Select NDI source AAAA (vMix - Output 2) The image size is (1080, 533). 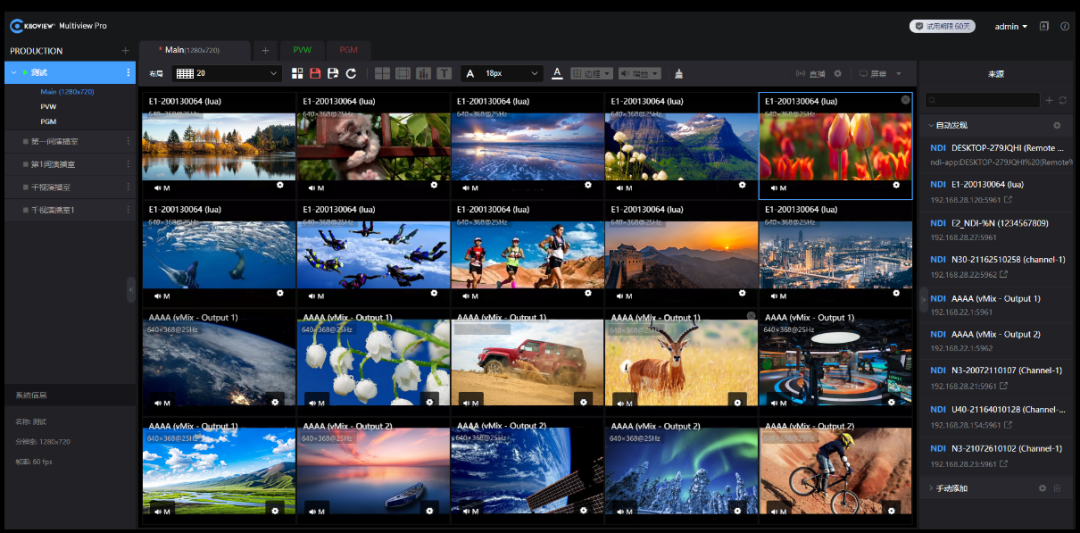click(x=997, y=340)
